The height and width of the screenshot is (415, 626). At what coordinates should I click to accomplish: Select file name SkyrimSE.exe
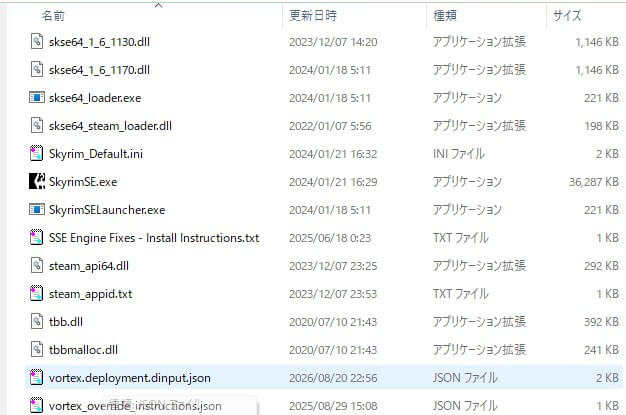point(83,182)
